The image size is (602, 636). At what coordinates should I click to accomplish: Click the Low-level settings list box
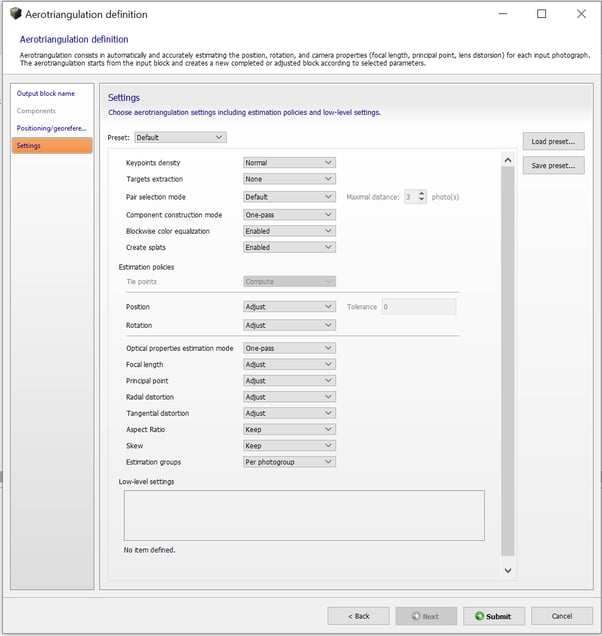click(x=304, y=515)
